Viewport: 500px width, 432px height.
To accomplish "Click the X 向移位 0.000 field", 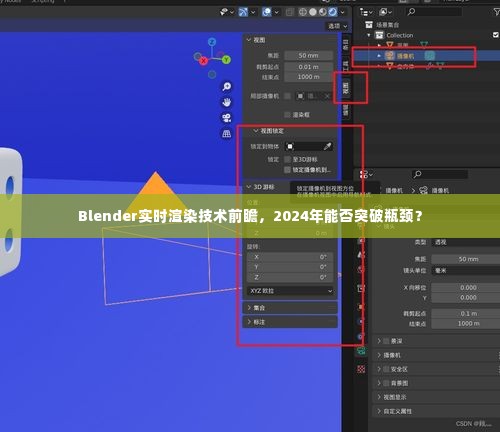I will coord(466,288).
